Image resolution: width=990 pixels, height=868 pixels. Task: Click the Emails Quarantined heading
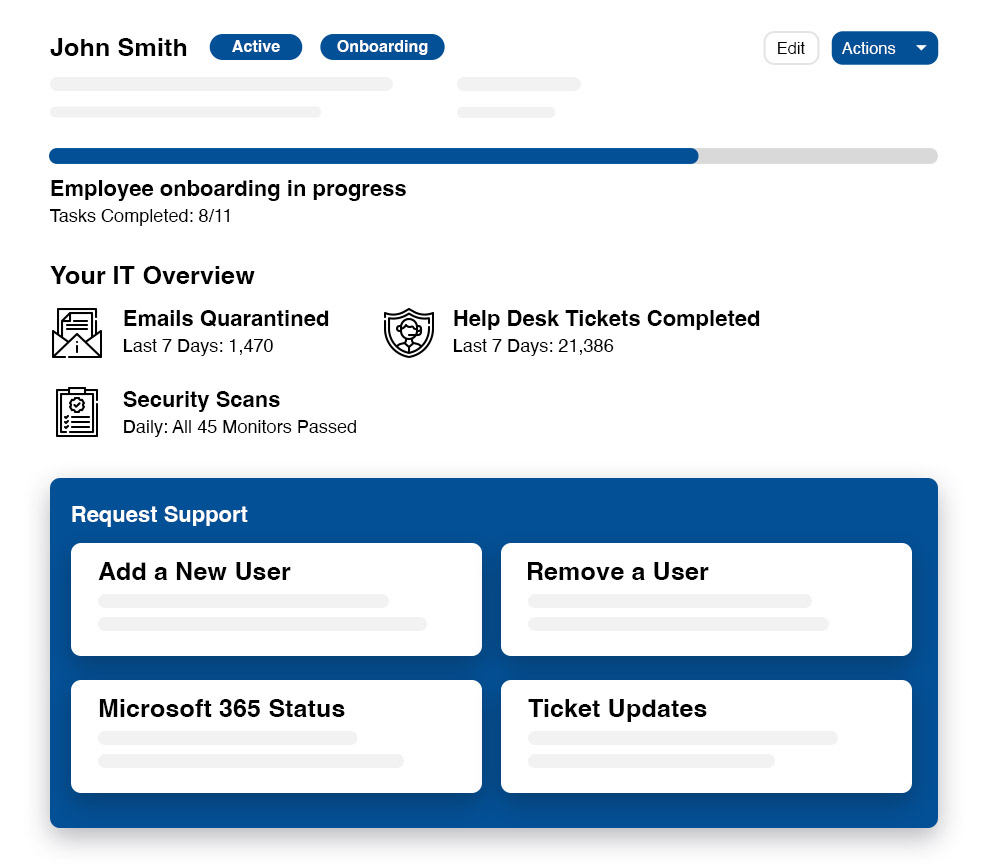tap(226, 319)
